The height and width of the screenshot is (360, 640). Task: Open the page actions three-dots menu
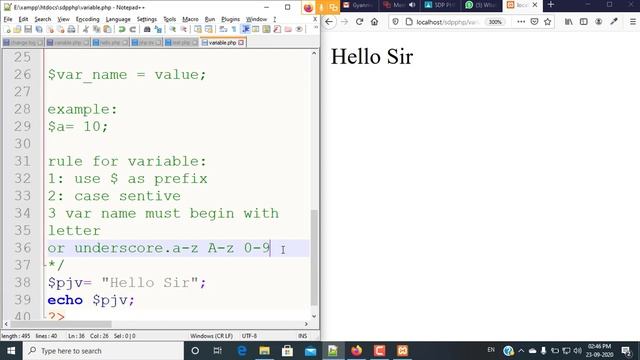pyautogui.click(x=521, y=22)
